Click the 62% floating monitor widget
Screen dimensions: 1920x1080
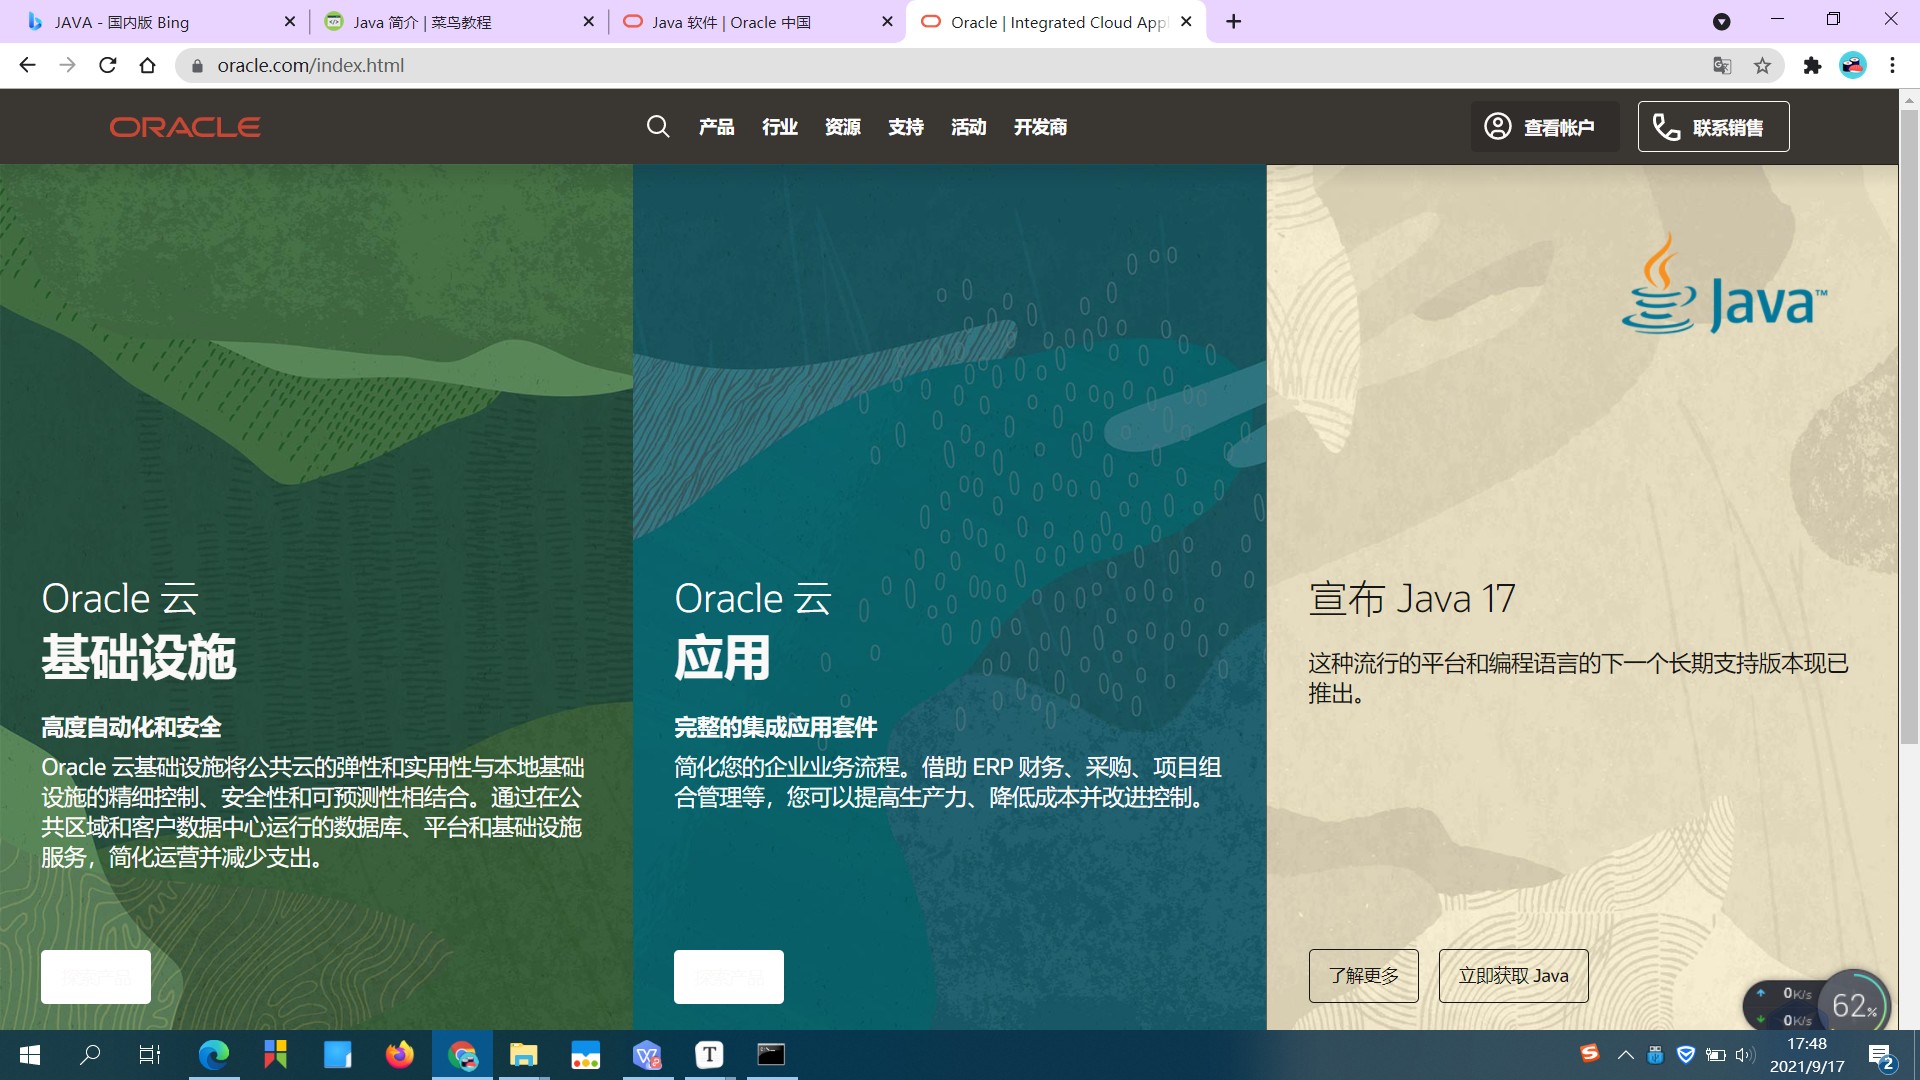[1853, 1004]
